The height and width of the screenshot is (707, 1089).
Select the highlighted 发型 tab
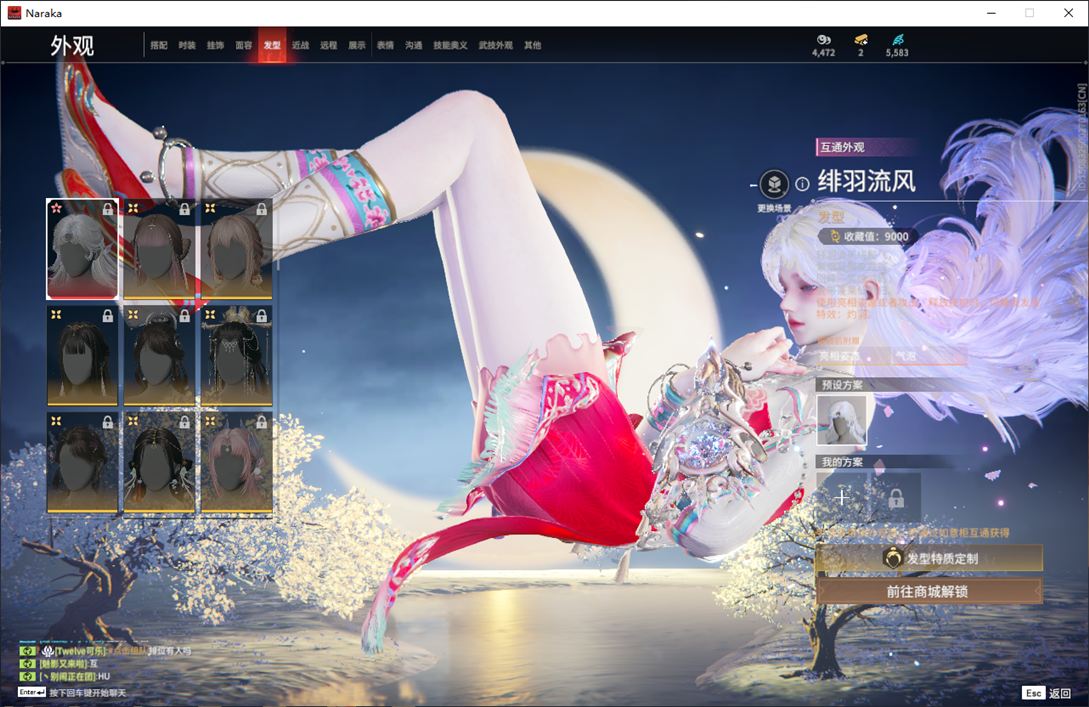pyautogui.click(x=272, y=45)
